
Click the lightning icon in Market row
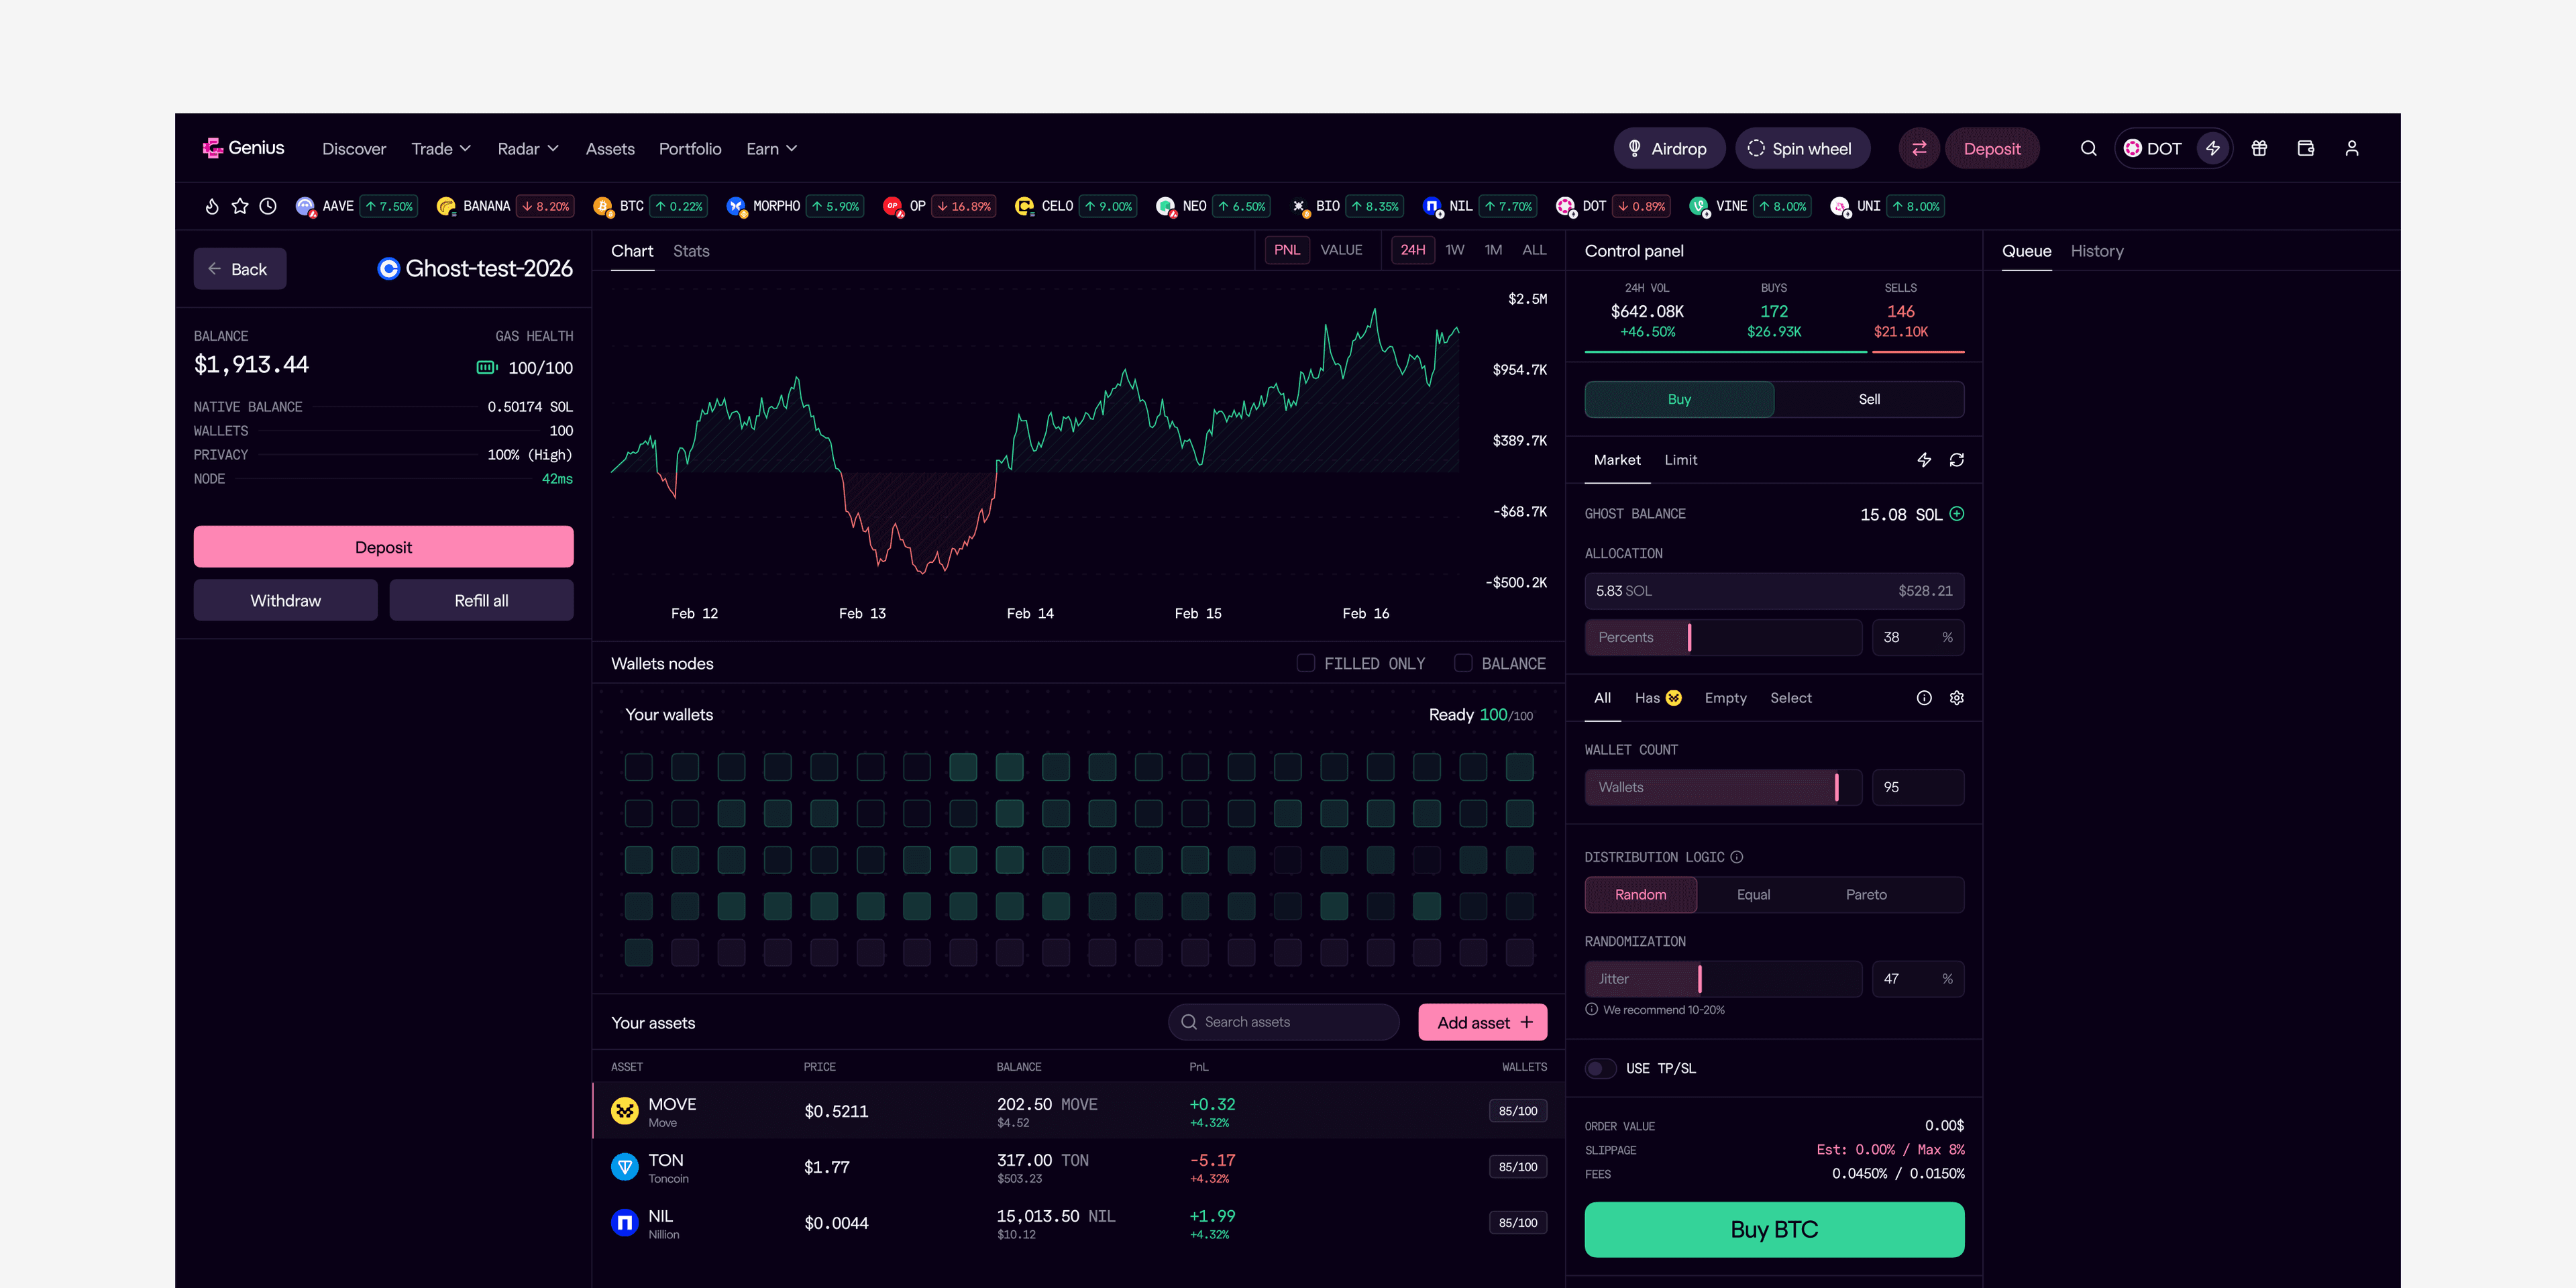tap(1924, 460)
